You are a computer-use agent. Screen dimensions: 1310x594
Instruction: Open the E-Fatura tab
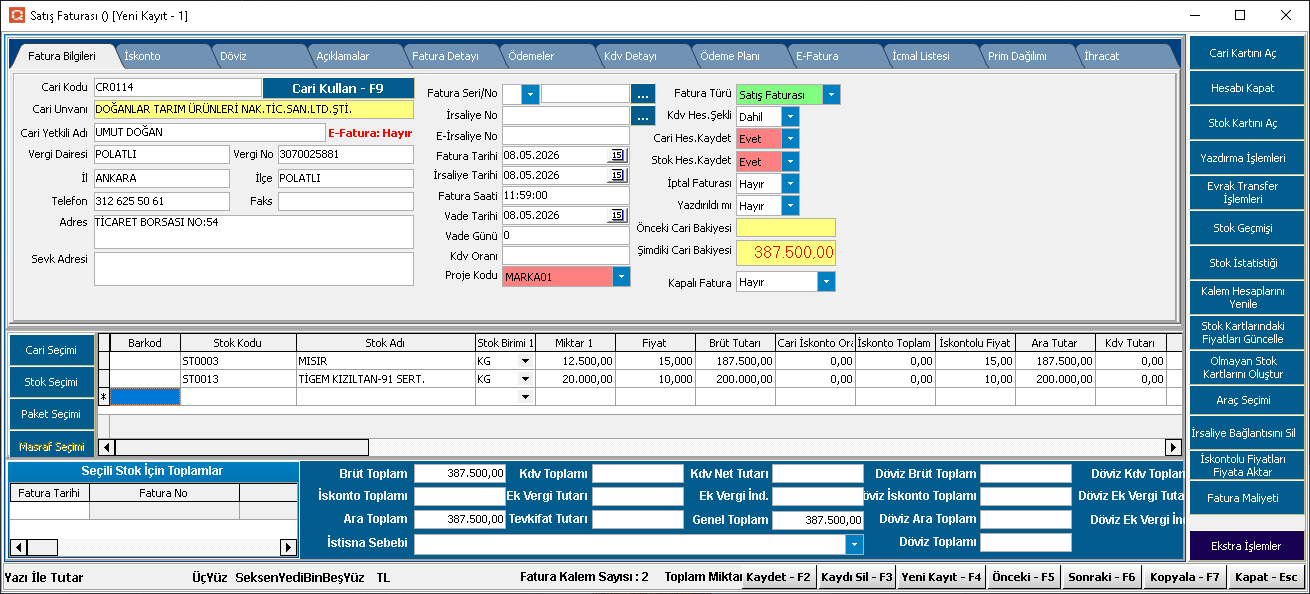[x=817, y=56]
